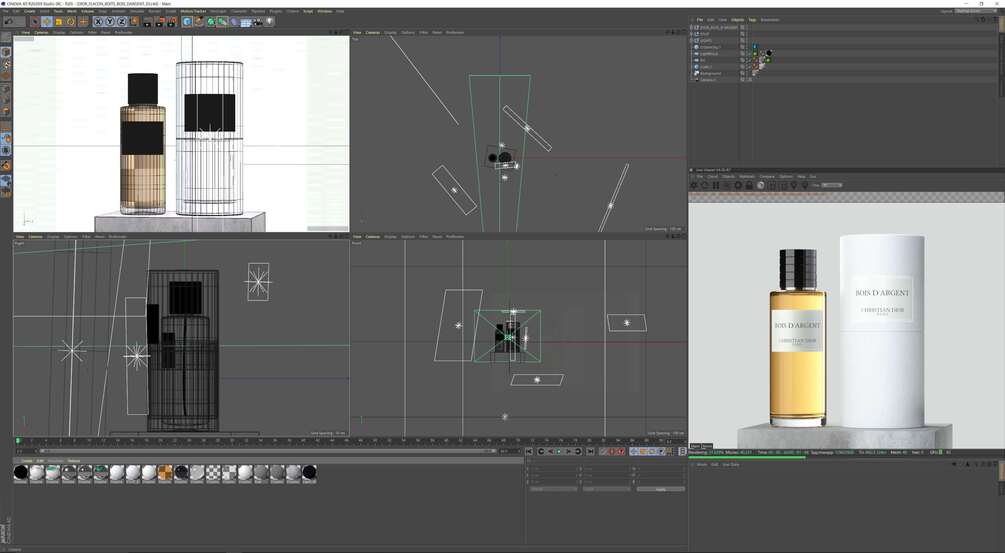Expand the first null object in Object Manager
Screen dimensions: 1005x553
(x=691, y=27)
